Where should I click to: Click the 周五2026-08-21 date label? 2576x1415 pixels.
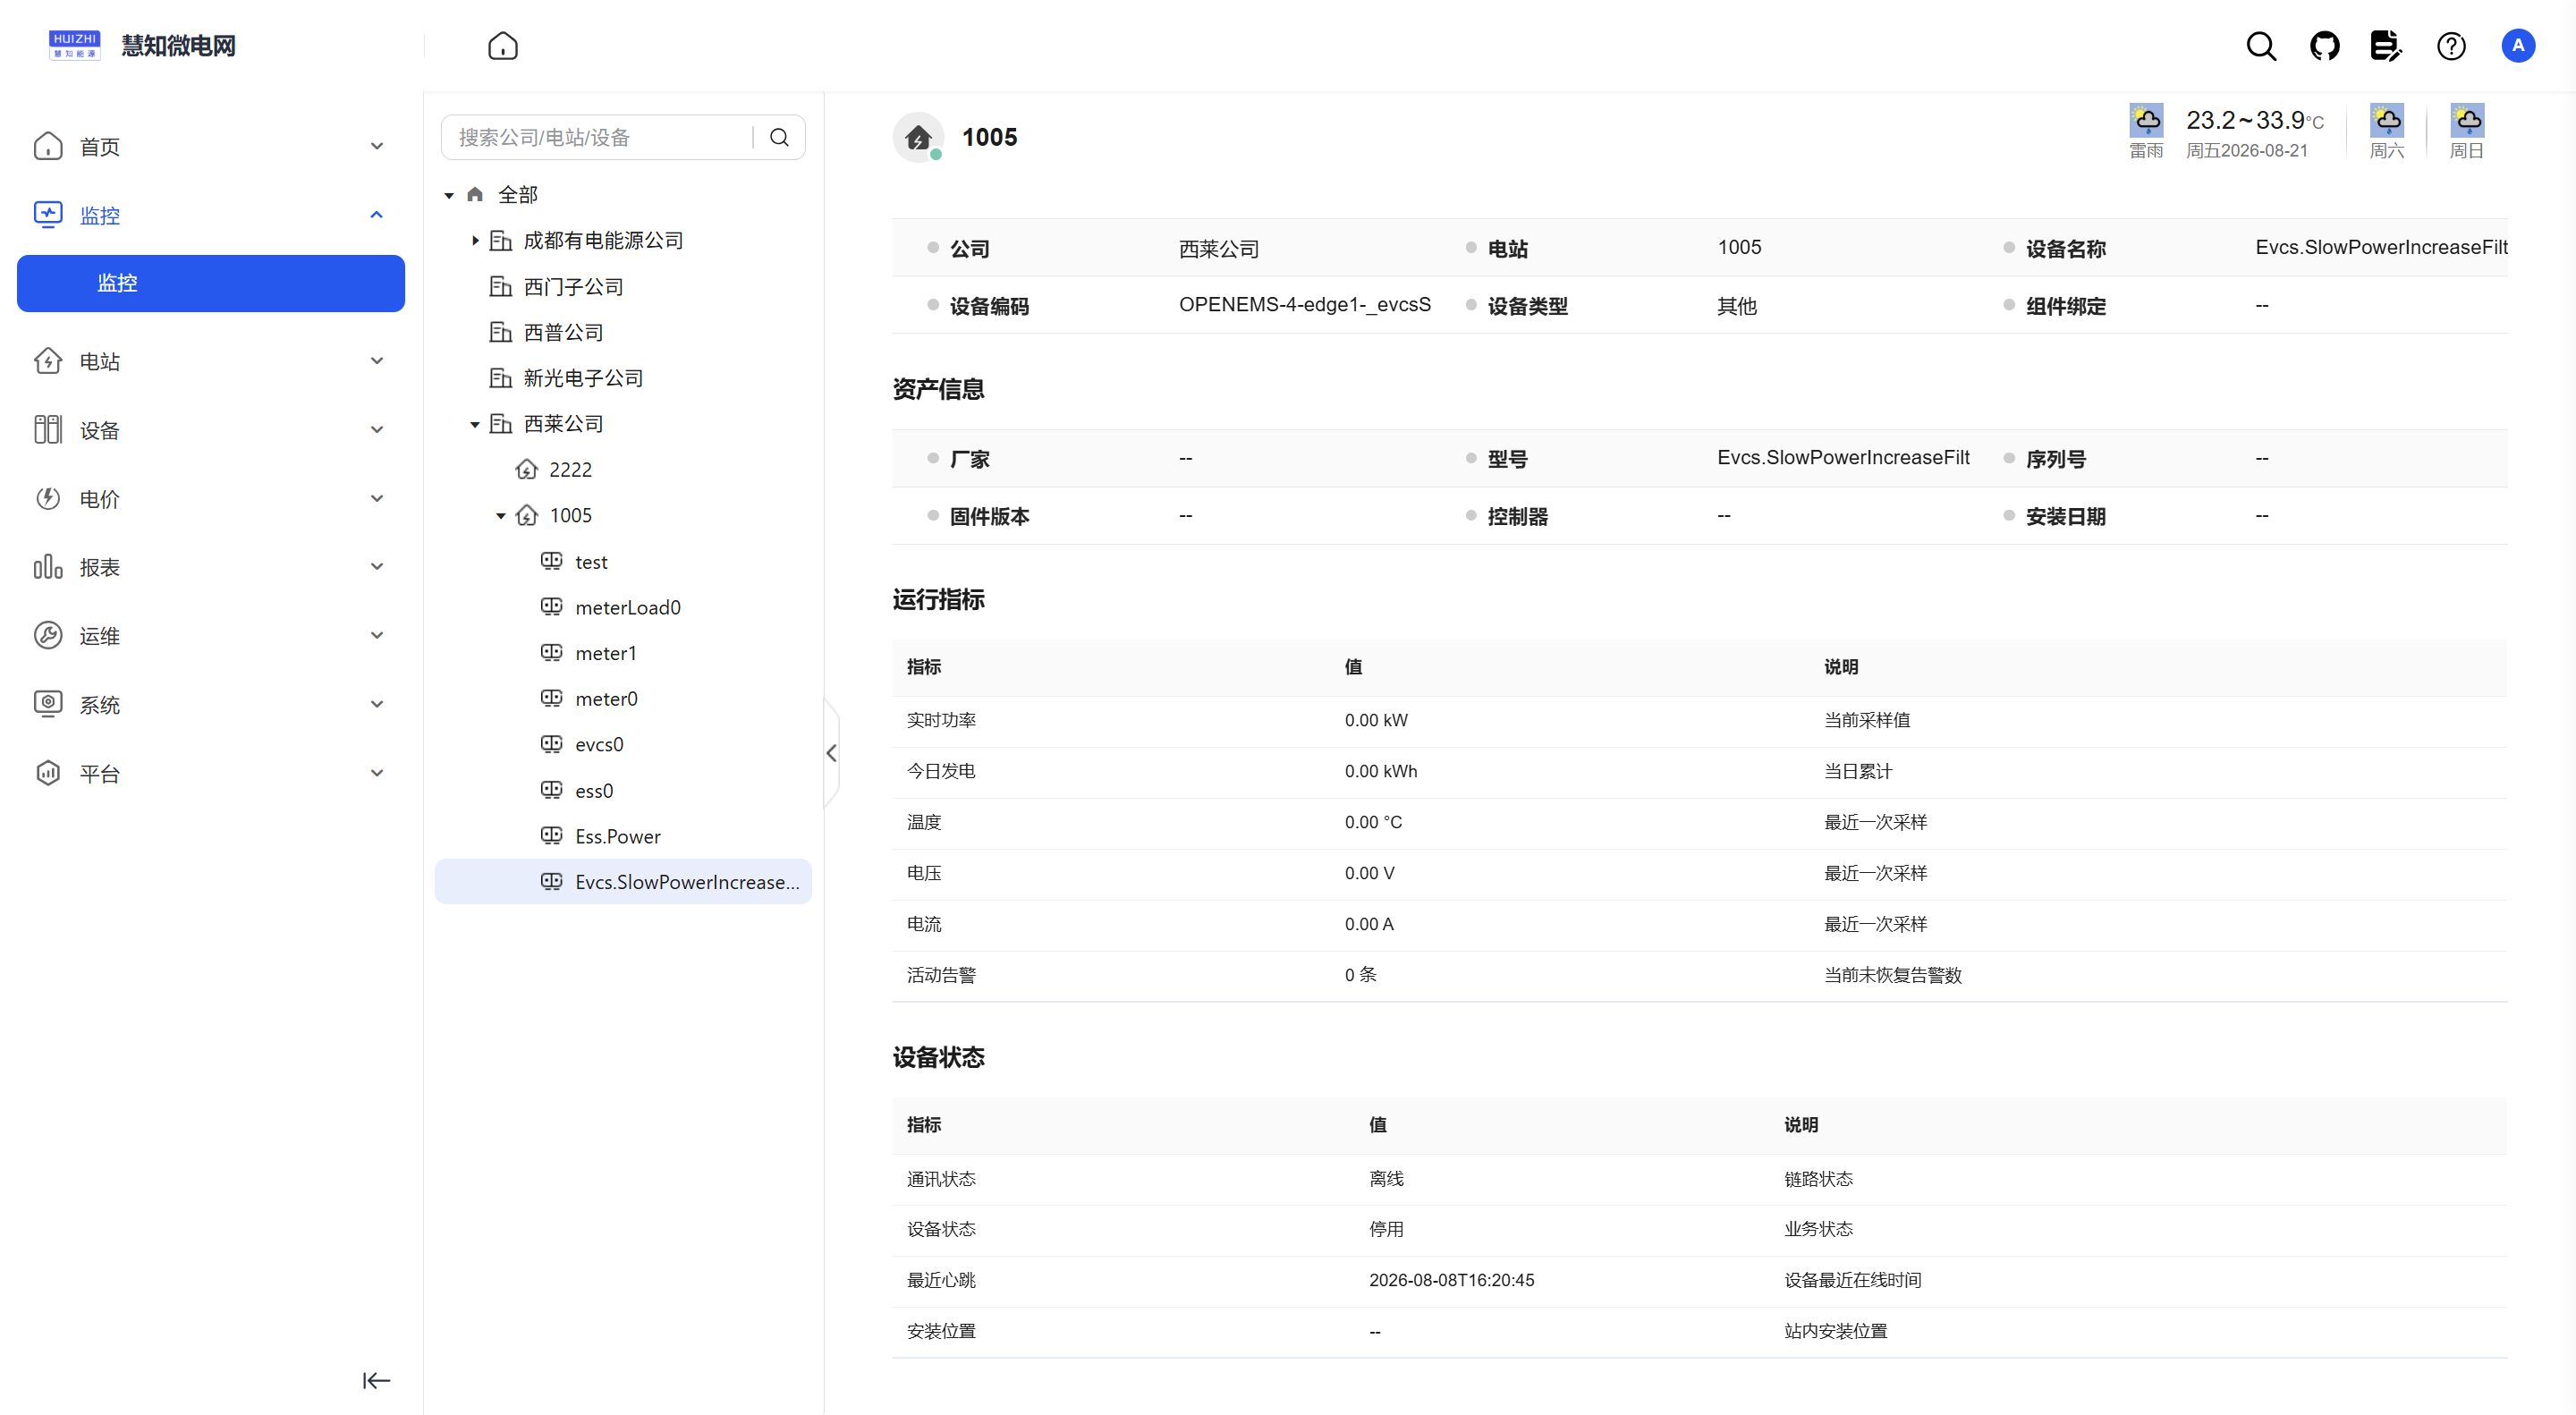(2246, 150)
